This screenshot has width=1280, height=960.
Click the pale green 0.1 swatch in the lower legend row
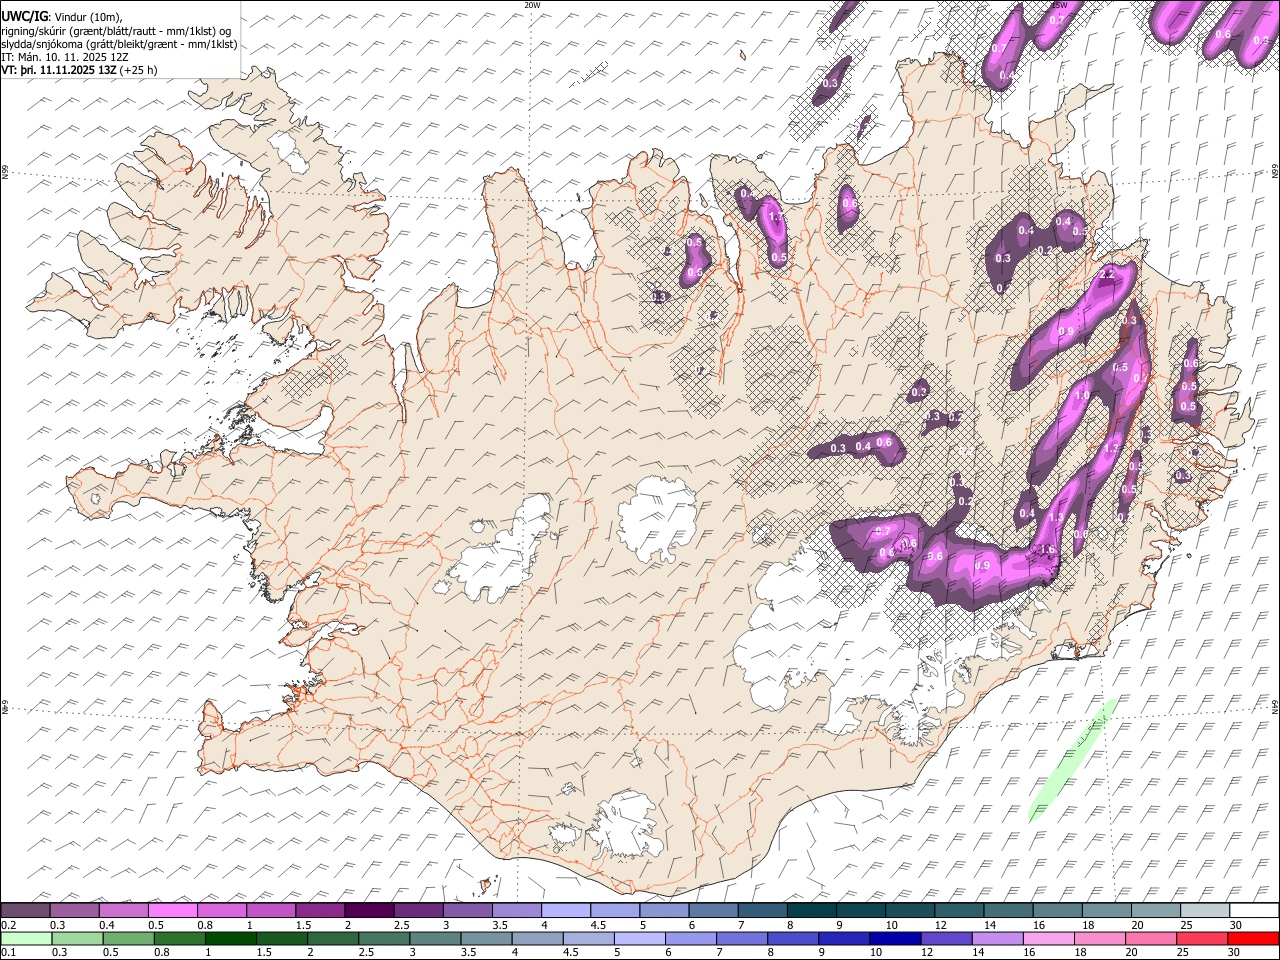26,938
